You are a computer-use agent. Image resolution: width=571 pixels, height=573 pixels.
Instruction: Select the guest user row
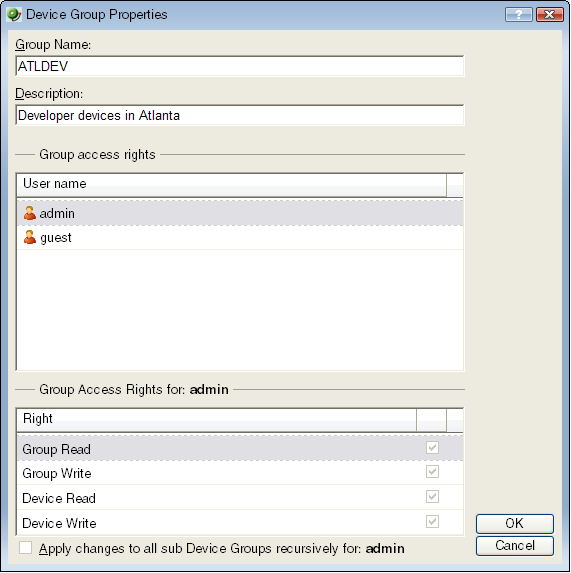(x=240, y=238)
